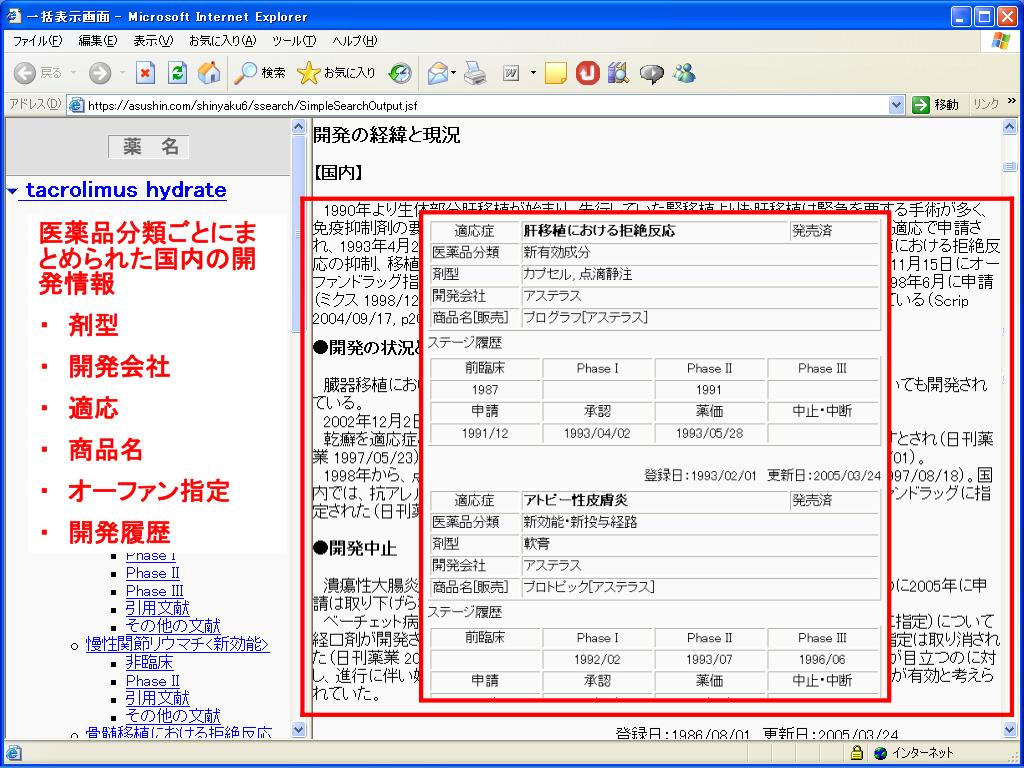This screenshot has width=1024, height=768.
Task: Click the yellow note toolbar icon
Action: (x=555, y=73)
